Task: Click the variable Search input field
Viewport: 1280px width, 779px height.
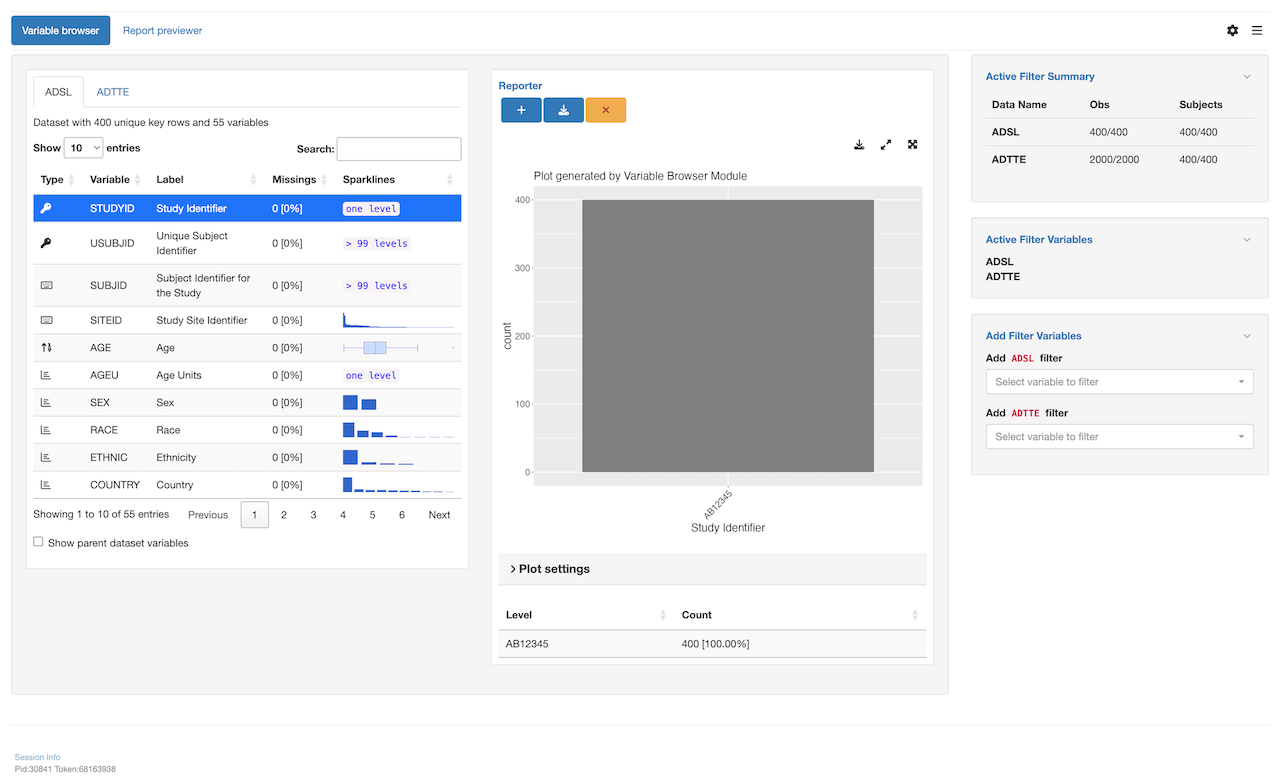Action: click(399, 149)
